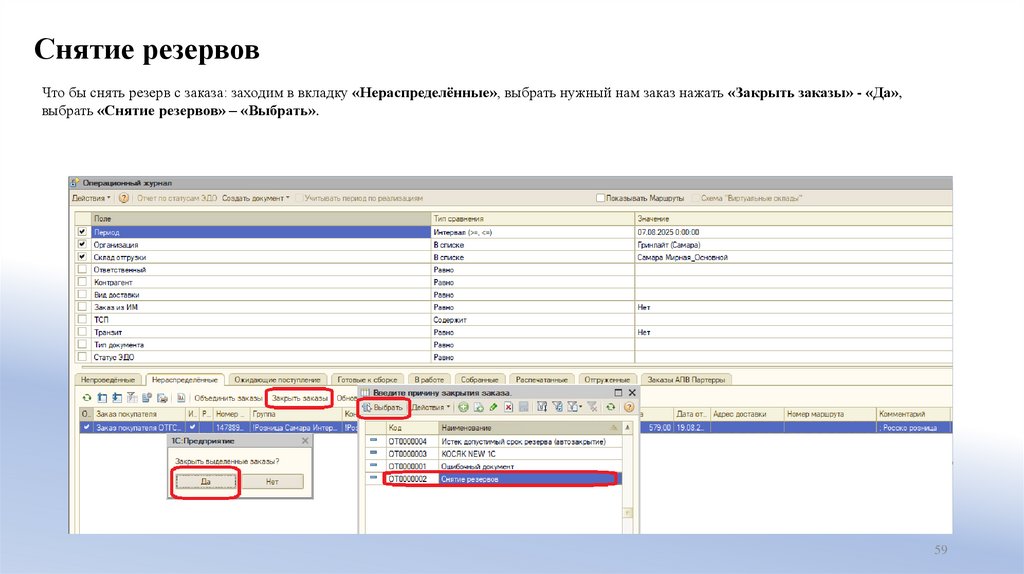Toggle the Склад отгрузки filter checkbox

tap(82, 257)
